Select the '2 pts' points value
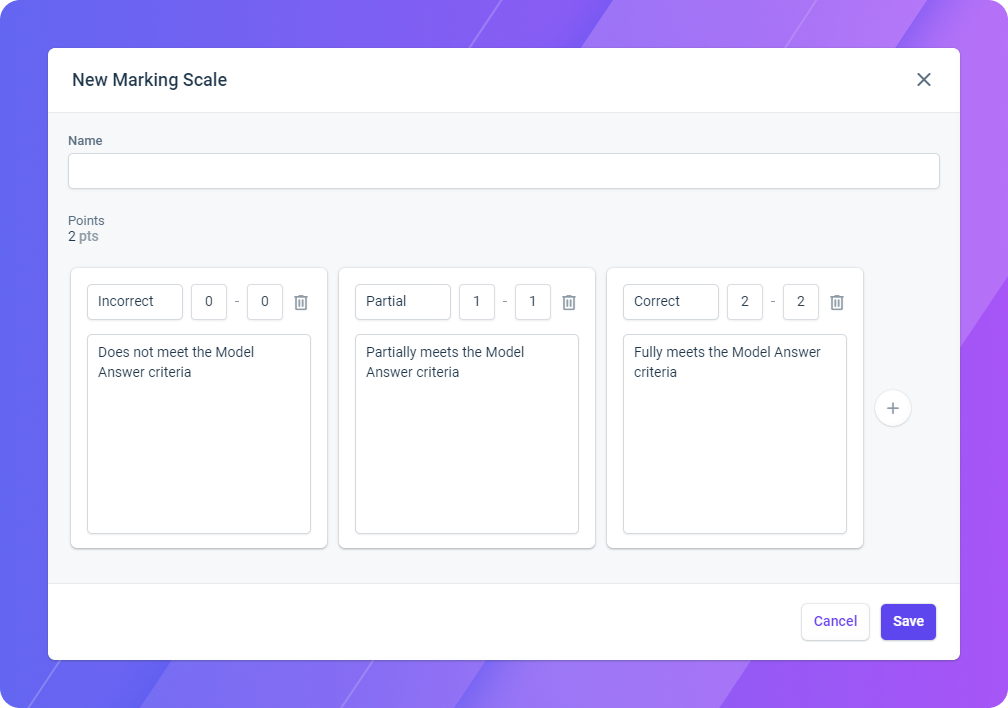1008x708 pixels. [84, 237]
